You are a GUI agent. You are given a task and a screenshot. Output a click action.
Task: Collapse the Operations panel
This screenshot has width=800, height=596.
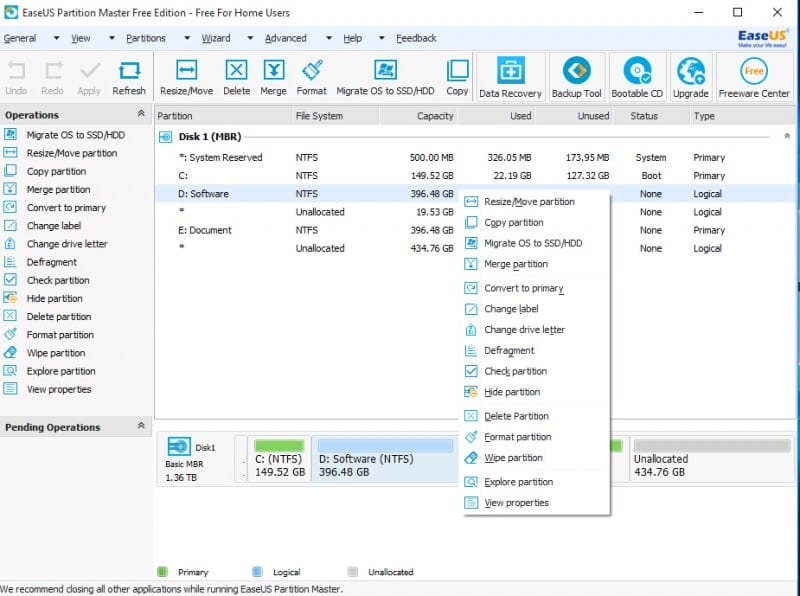(141, 114)
